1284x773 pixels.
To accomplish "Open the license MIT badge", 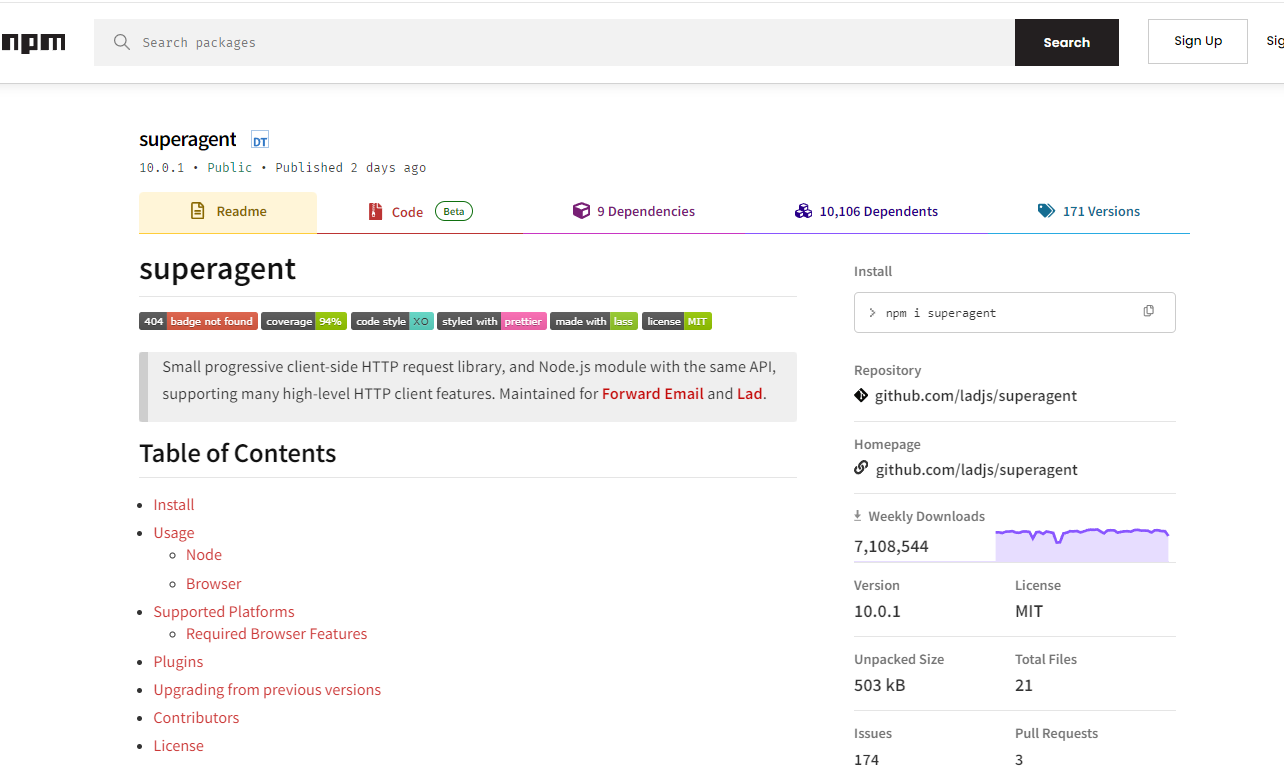I will pyautogui.click(x=677, y=321).
